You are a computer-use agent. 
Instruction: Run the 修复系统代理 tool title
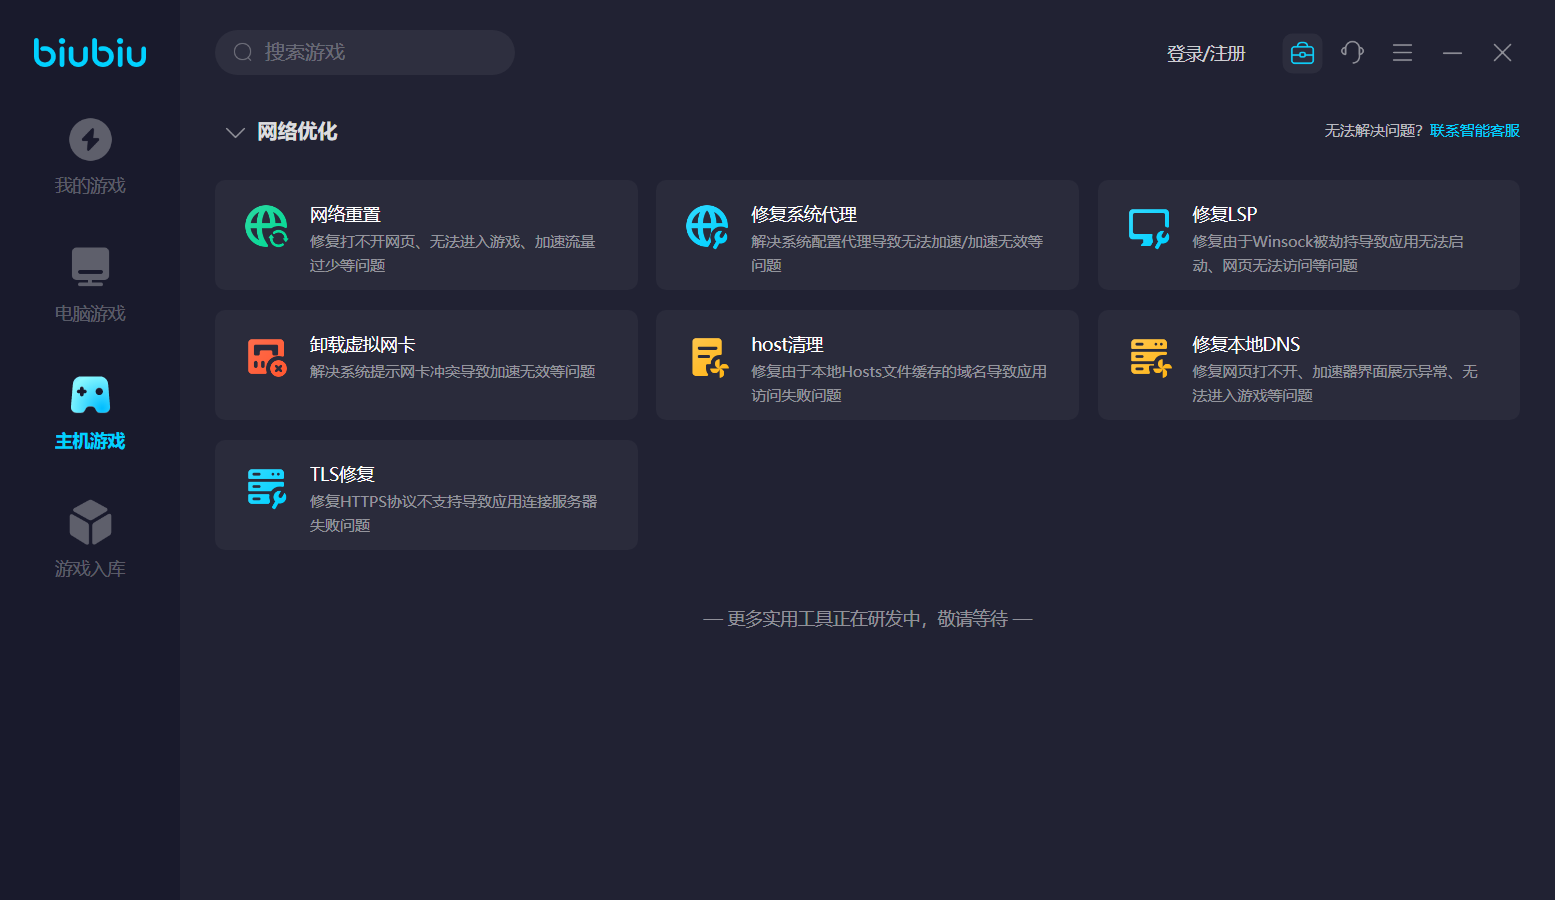[x=804, y=215]
